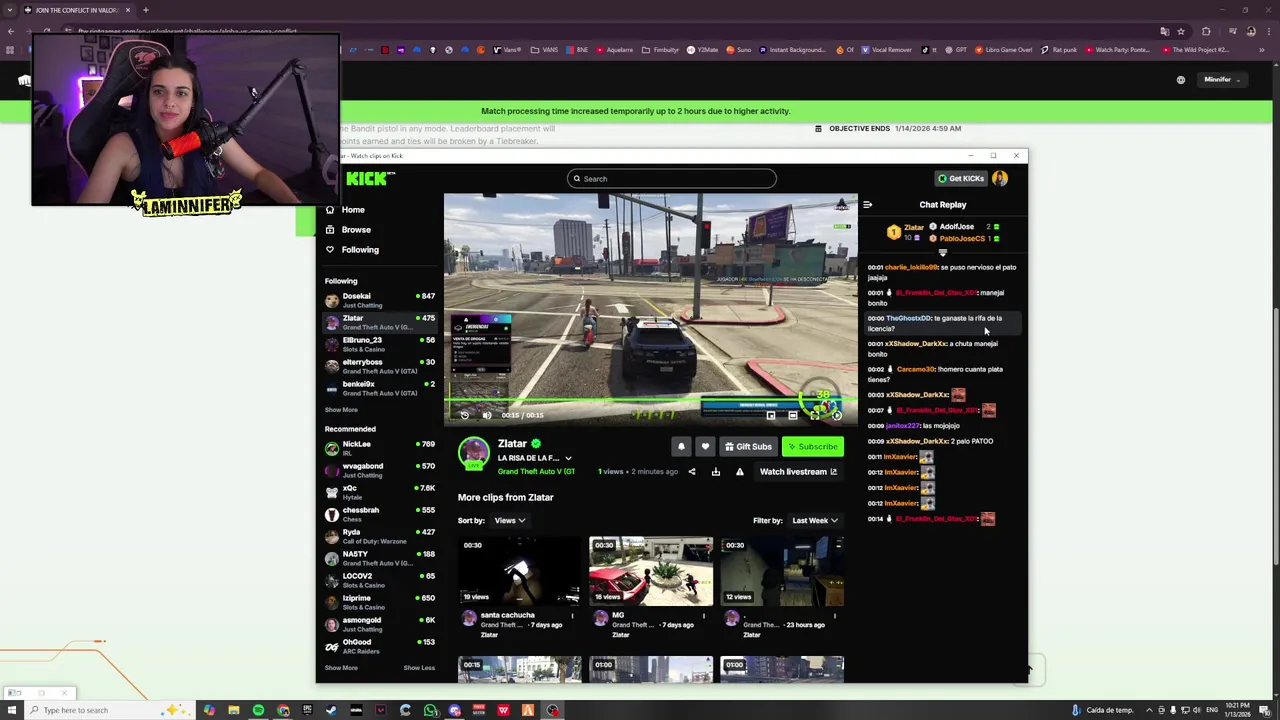This screenshot has height=720, width=1280.
Task: Open Zlatar's avatar with the LIVE badge
Action: tap(474, 454)
